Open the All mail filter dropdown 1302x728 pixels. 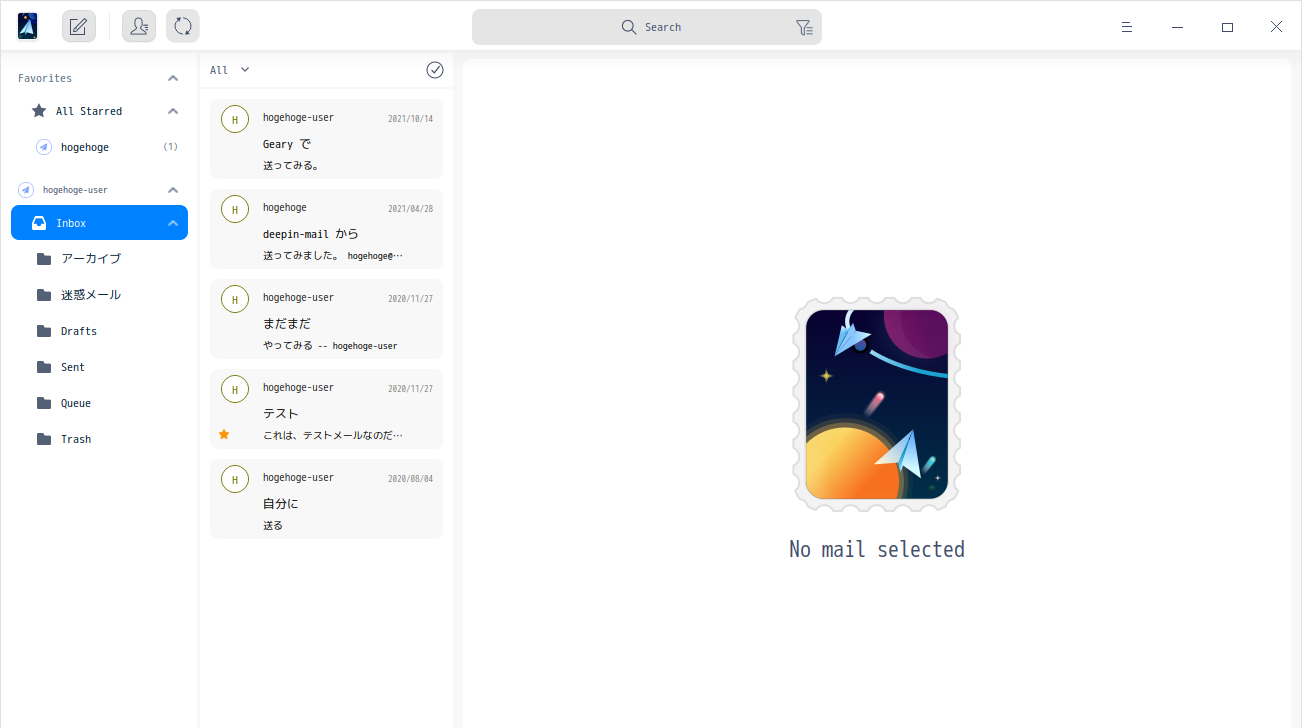point(230,70)
